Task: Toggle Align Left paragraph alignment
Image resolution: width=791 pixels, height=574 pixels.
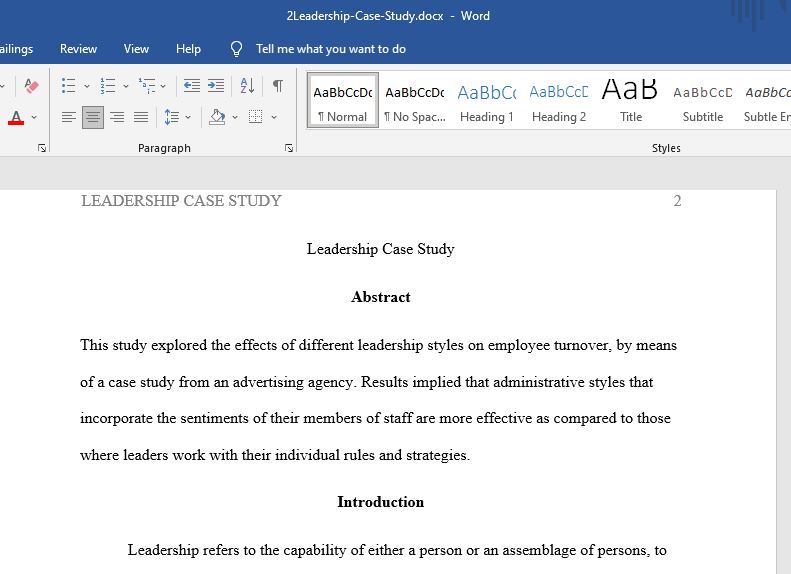Action: [69, 118]
